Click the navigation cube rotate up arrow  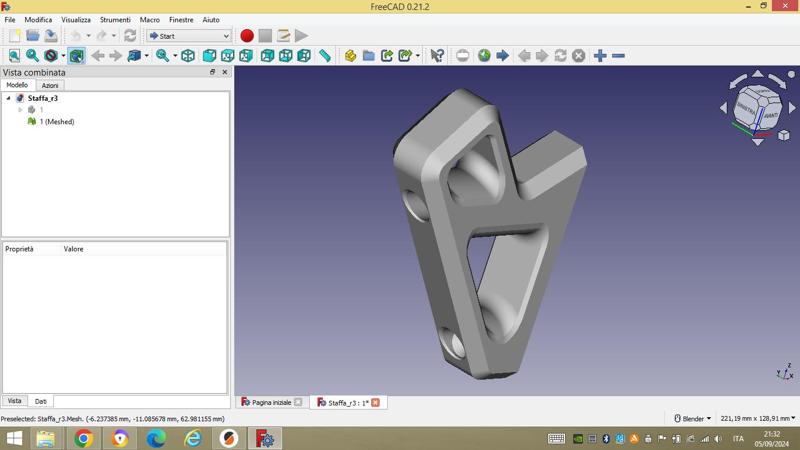coord(758,74)
